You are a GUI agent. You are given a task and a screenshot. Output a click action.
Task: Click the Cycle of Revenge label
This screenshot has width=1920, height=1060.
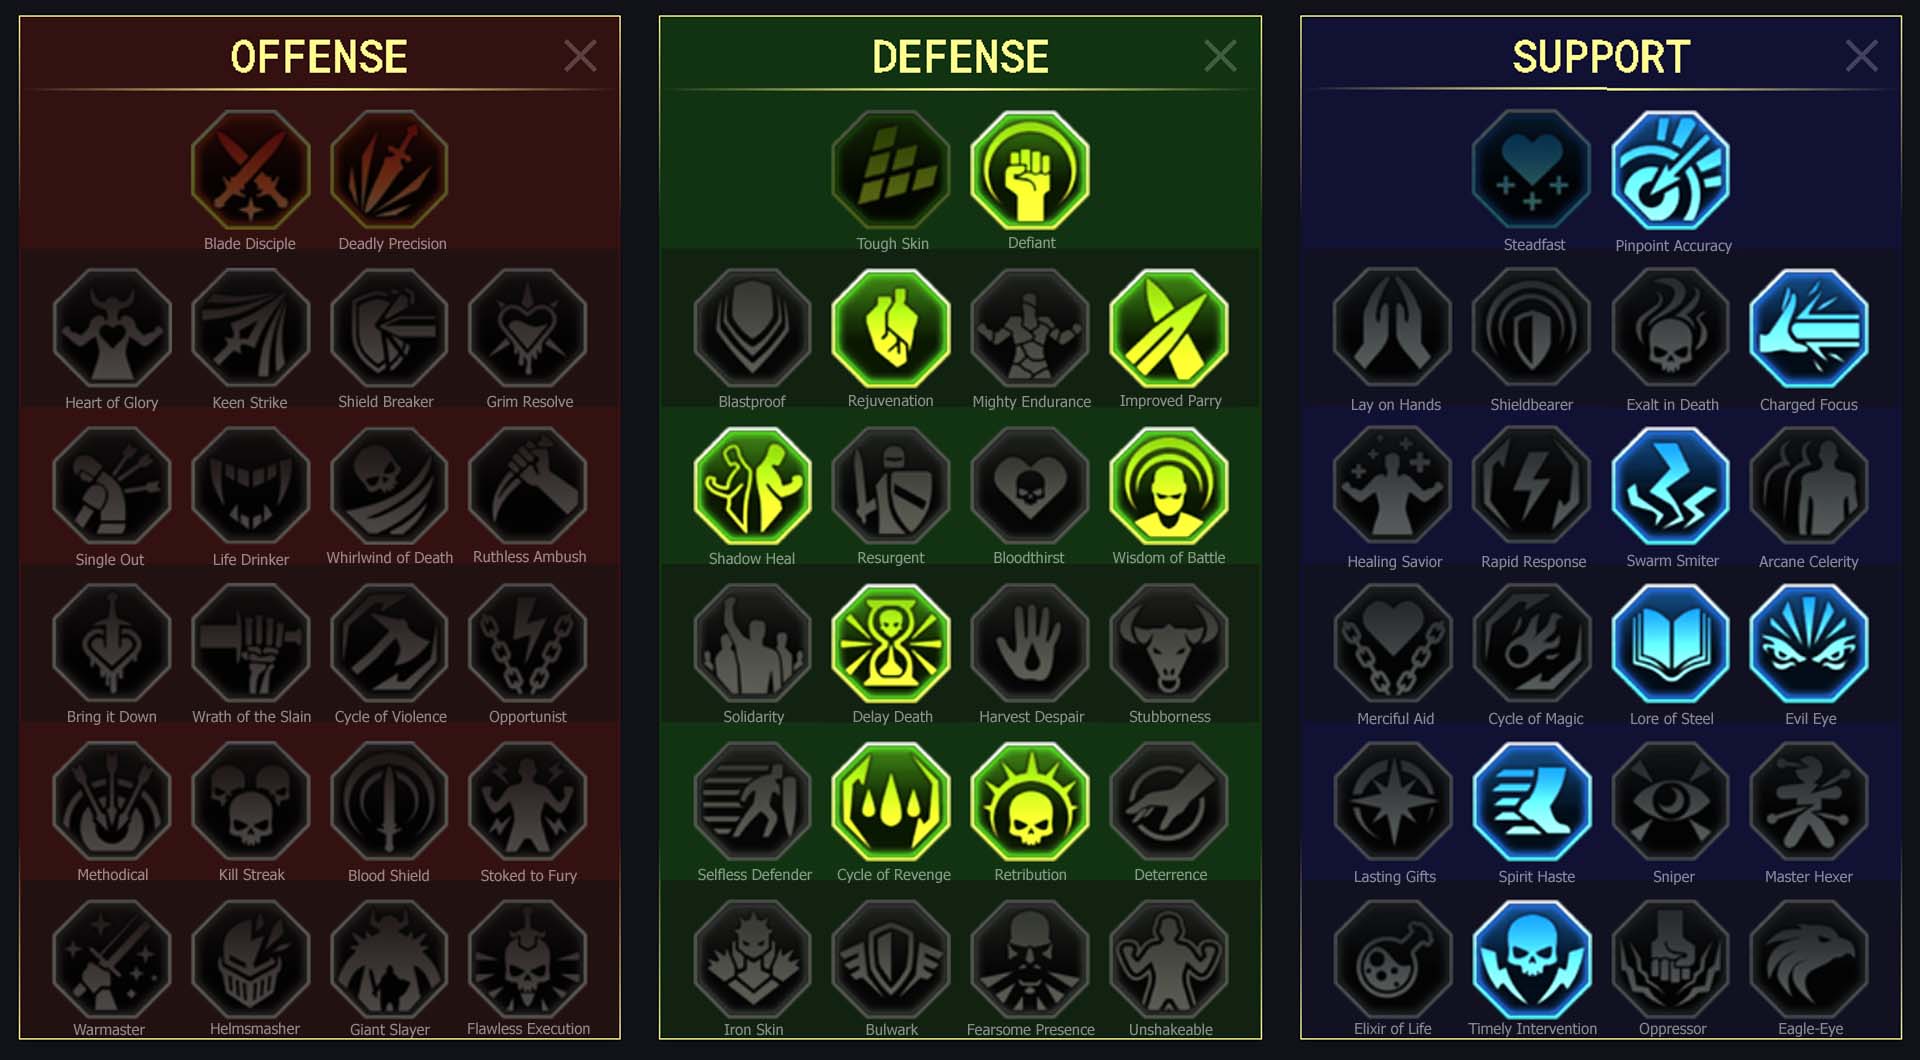tap(894, 875)
